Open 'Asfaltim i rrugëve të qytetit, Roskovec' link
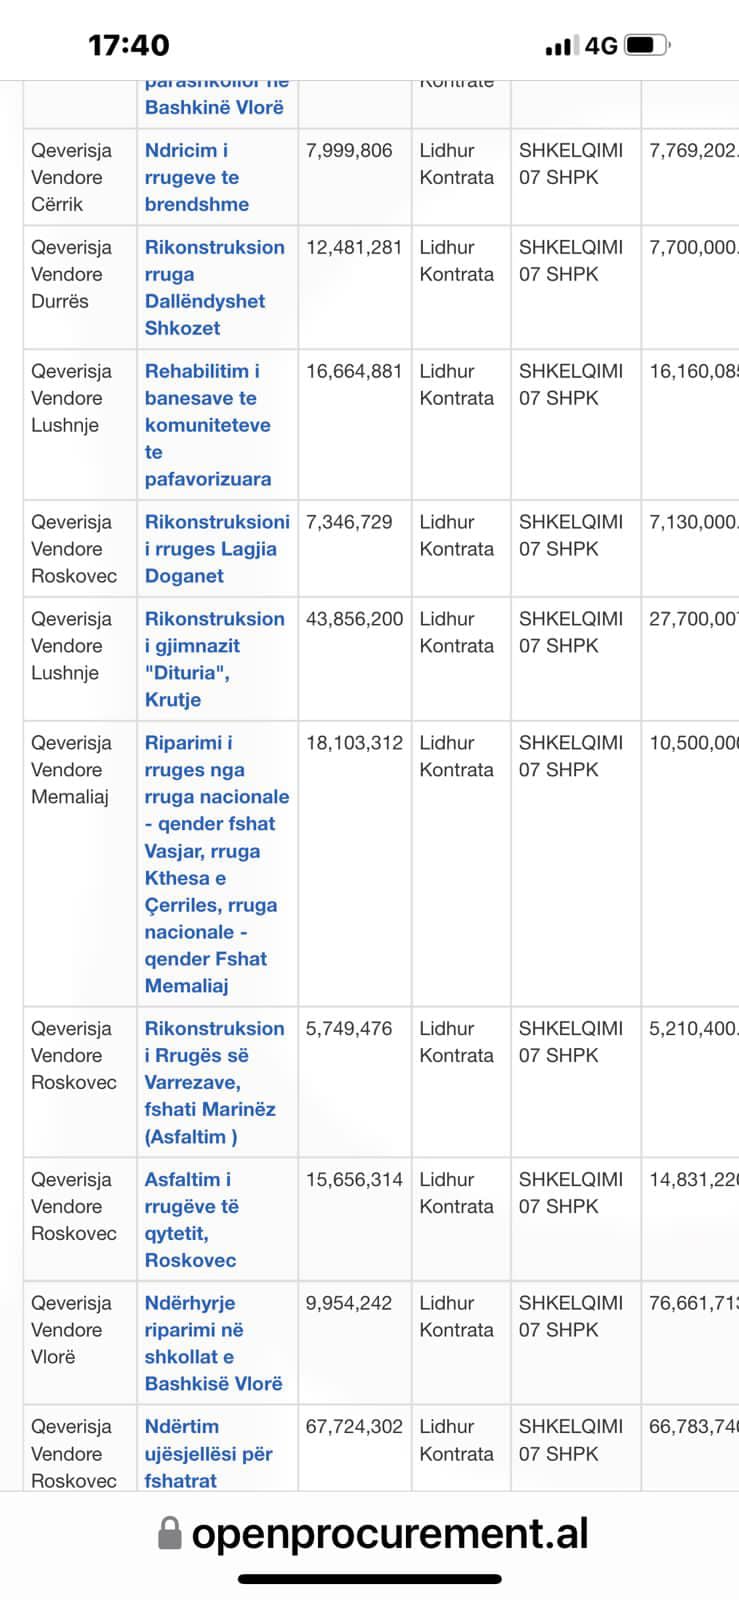 191,1219
